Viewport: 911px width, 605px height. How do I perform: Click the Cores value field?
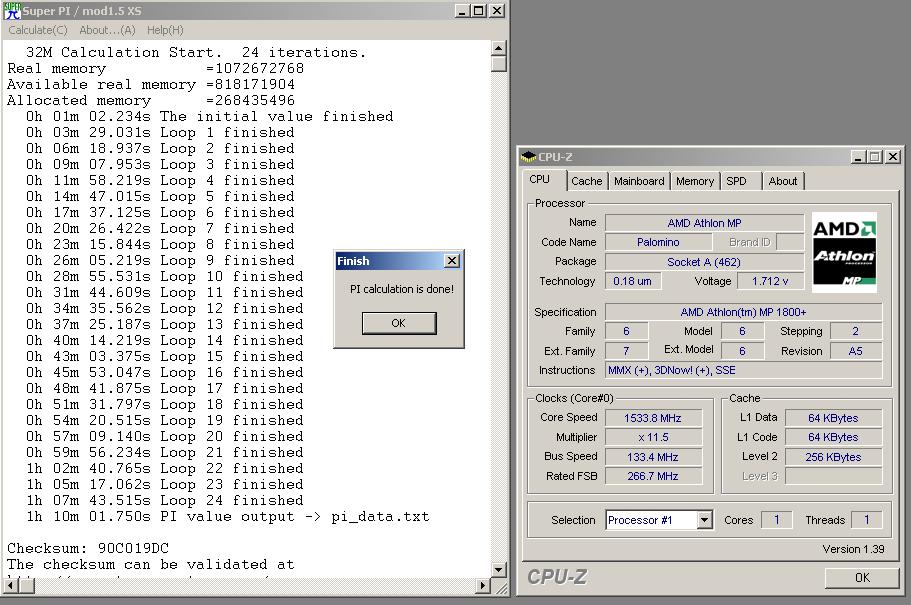click(x=776, y=520)
